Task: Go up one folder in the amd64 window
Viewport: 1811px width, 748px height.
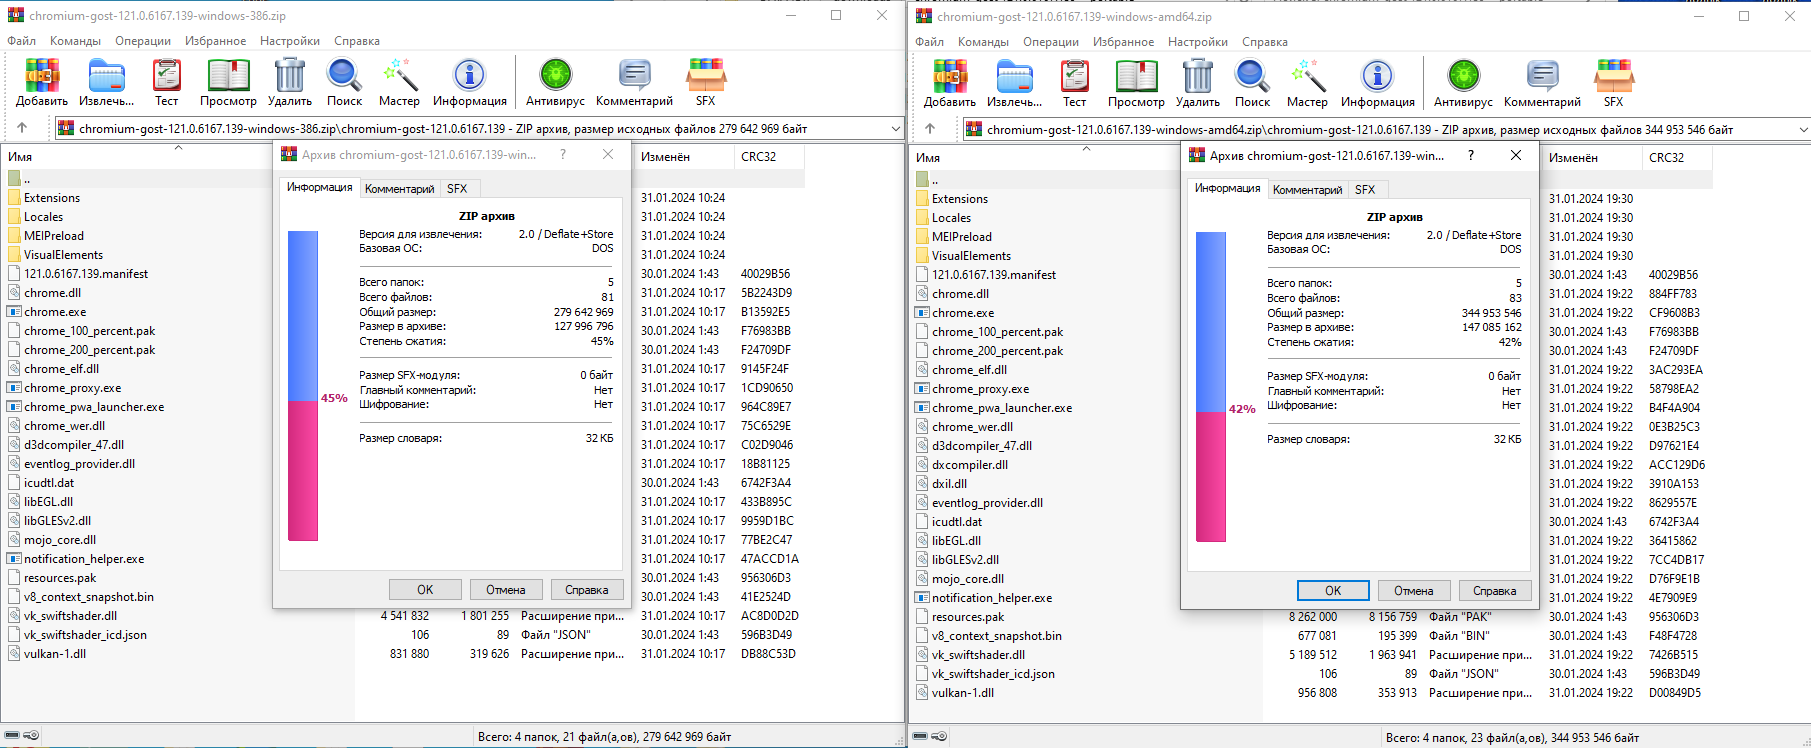Action: pos(930,129)
